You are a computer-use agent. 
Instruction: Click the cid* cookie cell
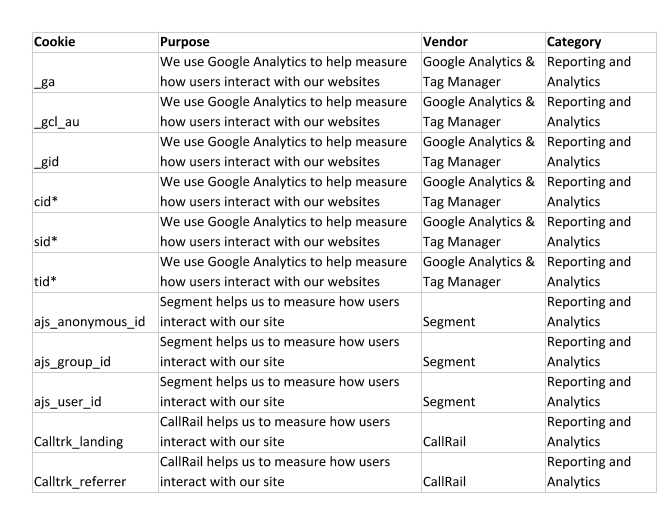click(94, 192)
